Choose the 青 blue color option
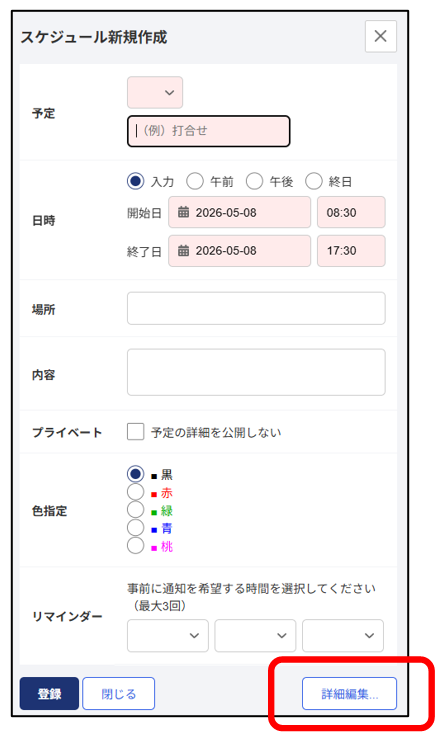Viewport: 439px width, 736px height. click(x=135, y=528)
